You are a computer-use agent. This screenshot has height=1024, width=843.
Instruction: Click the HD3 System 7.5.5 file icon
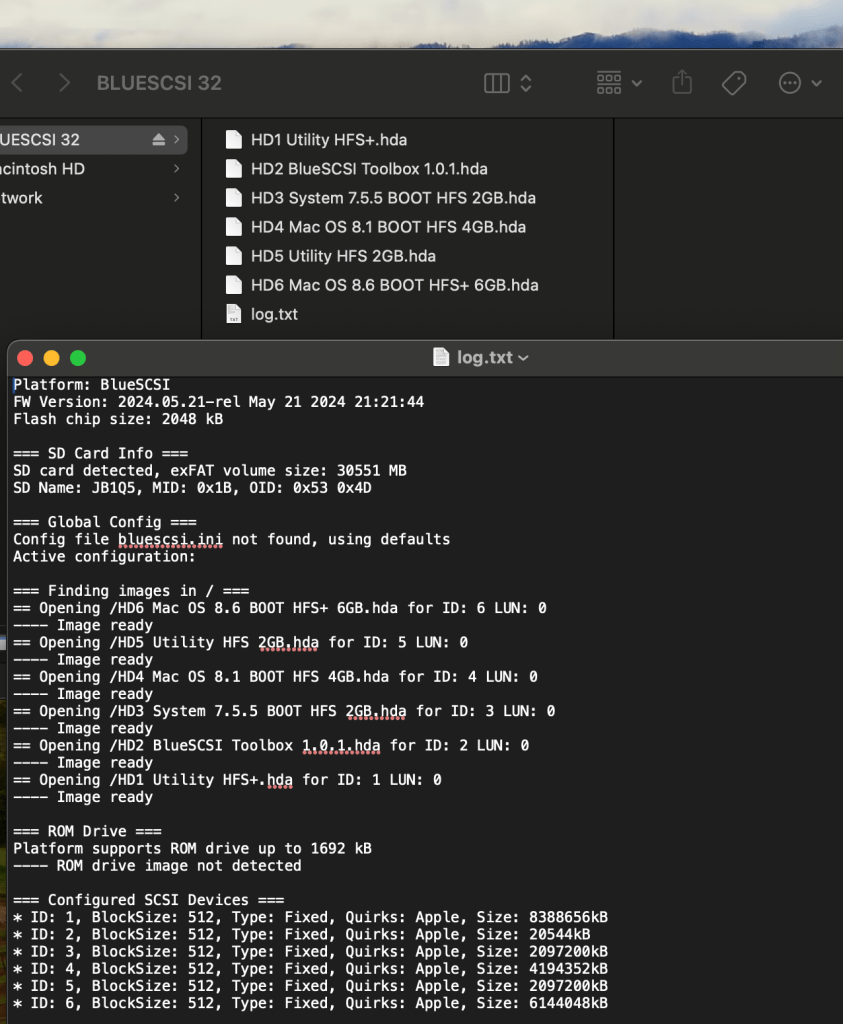tap(234, 198)
